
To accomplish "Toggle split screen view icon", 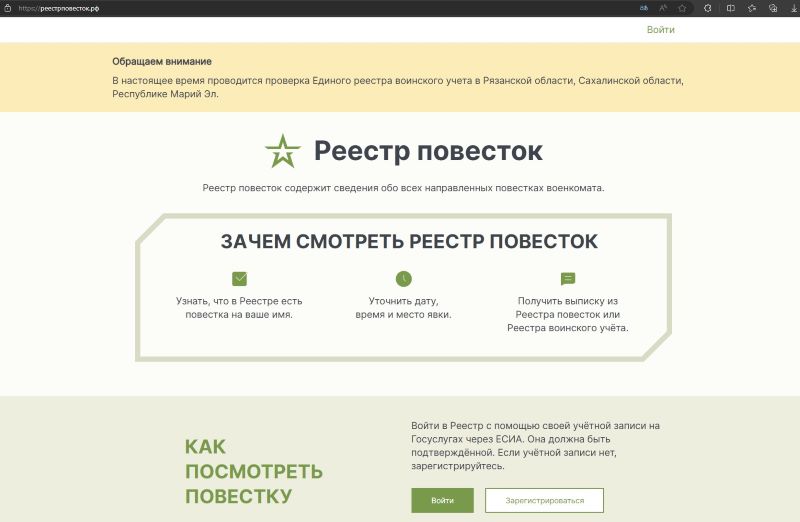I will pyautogui.click(x=731, y=7).
